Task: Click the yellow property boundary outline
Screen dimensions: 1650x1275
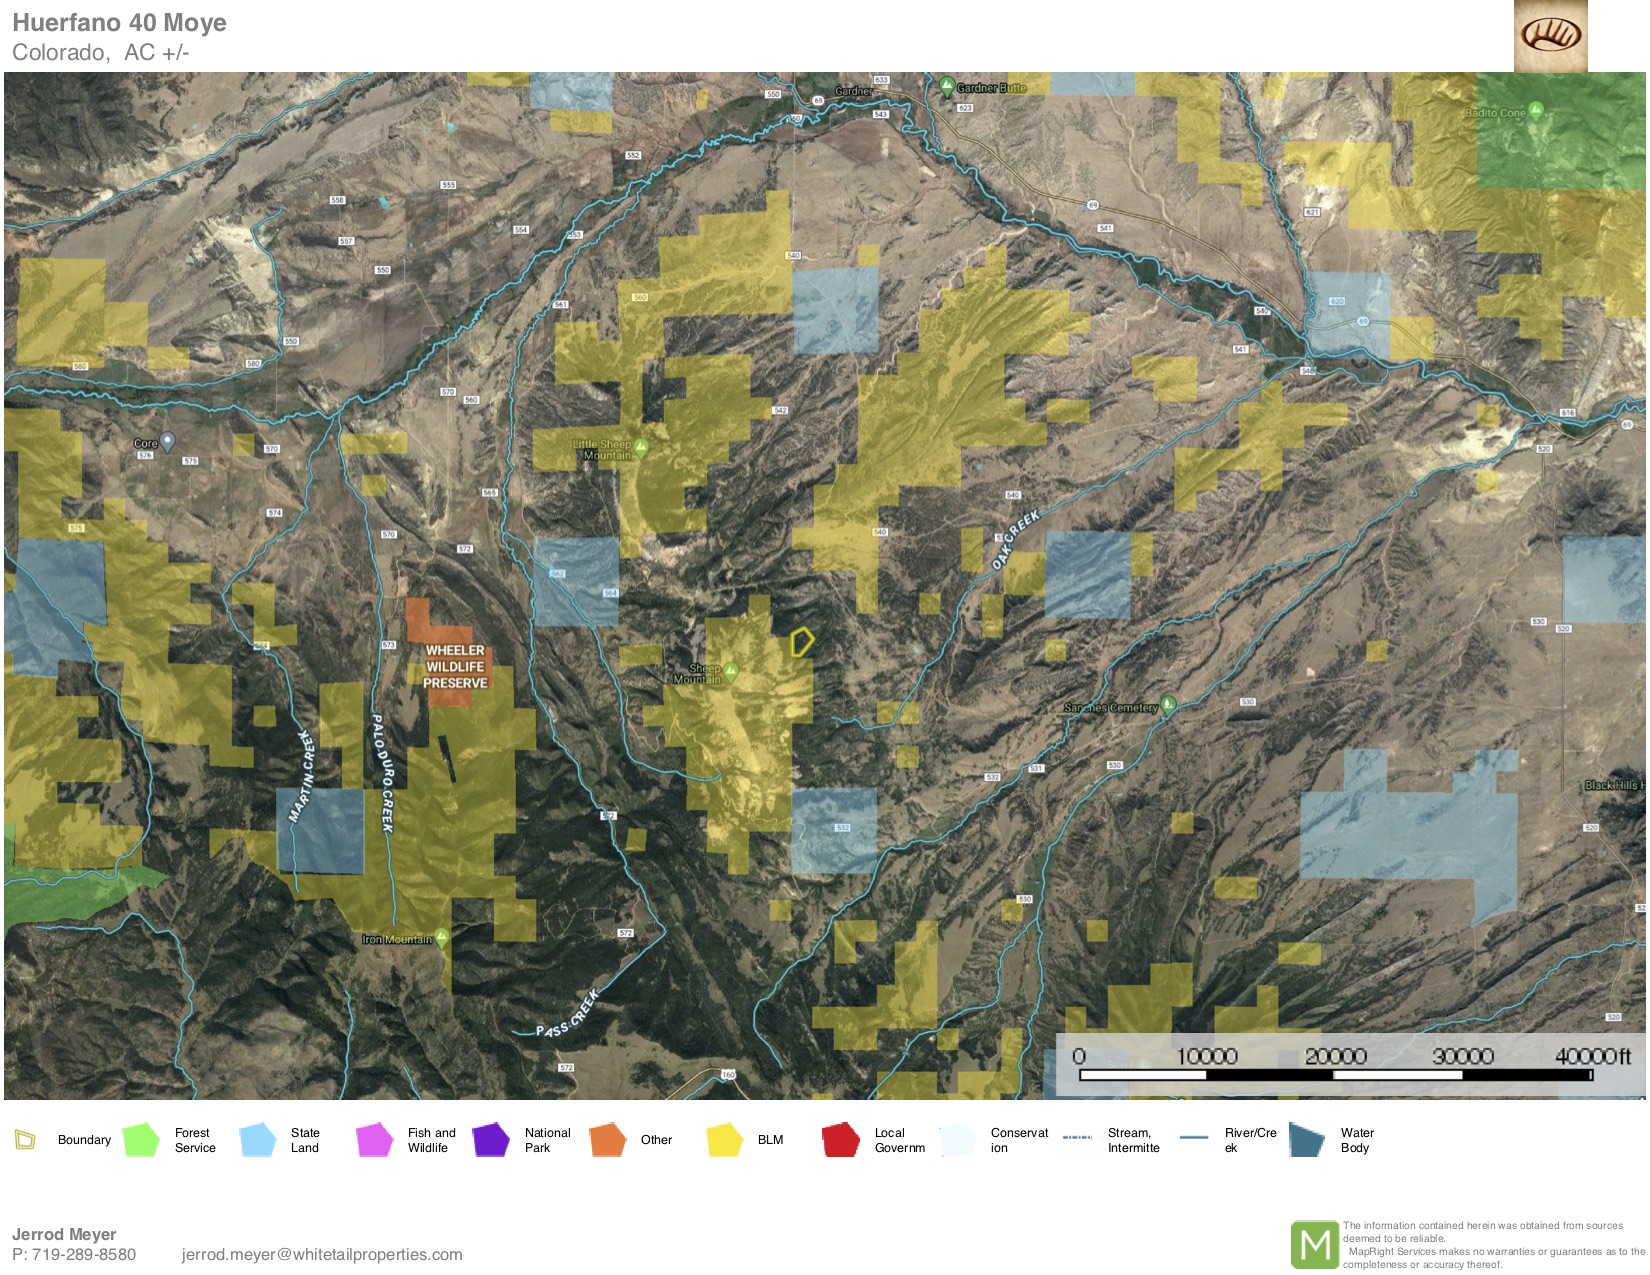Action: 801,642
